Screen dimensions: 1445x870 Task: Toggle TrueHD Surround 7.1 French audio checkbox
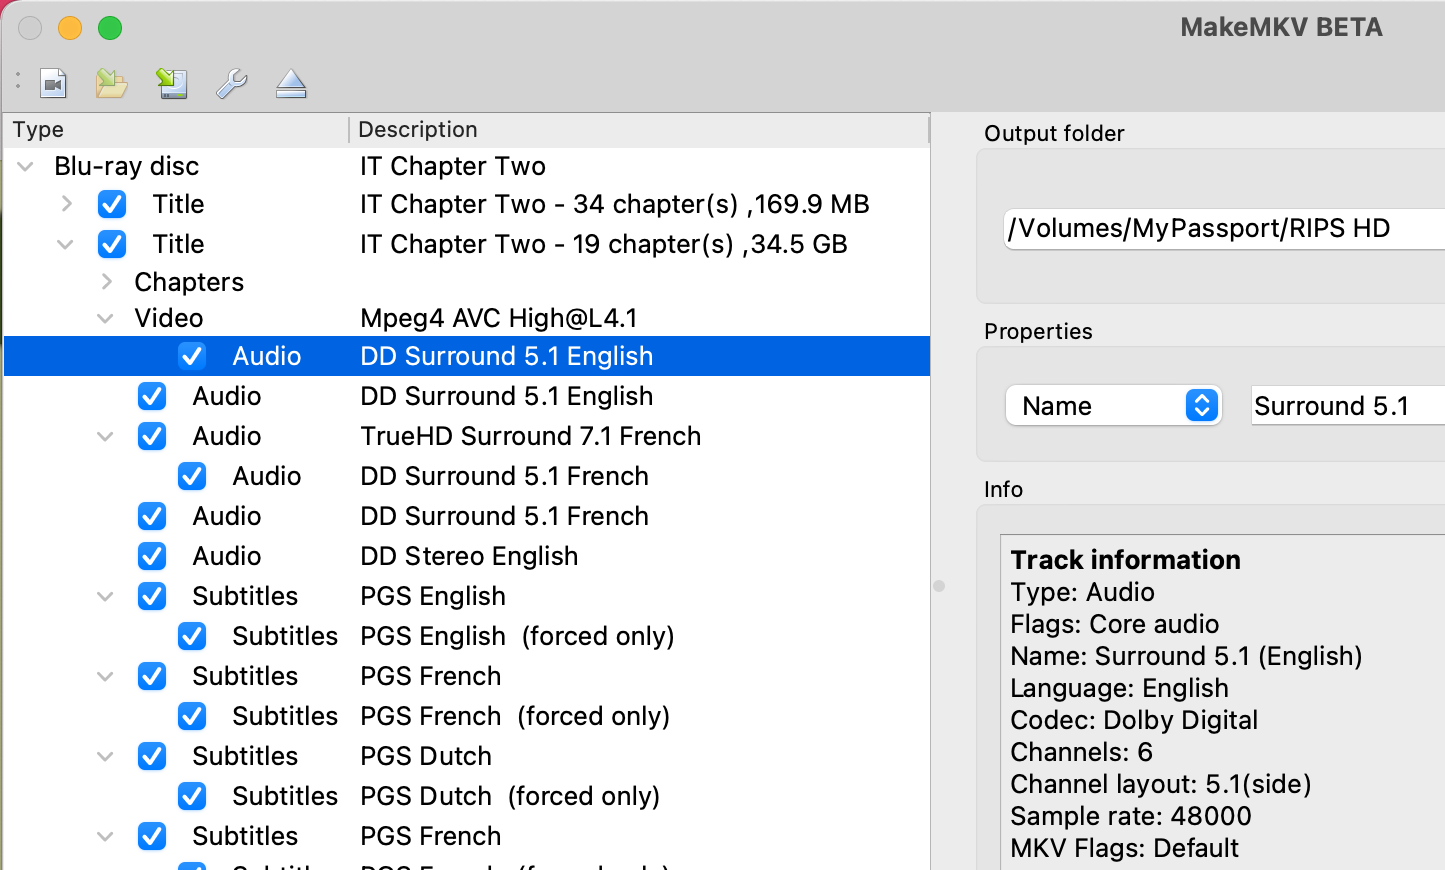pyautogui.click(x=152, y=436)
